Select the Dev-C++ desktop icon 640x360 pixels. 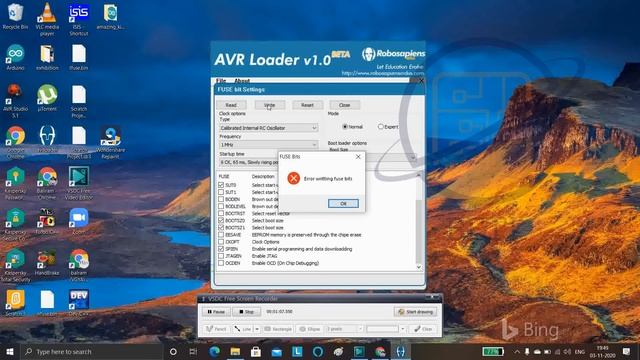[x=79, y=302]
